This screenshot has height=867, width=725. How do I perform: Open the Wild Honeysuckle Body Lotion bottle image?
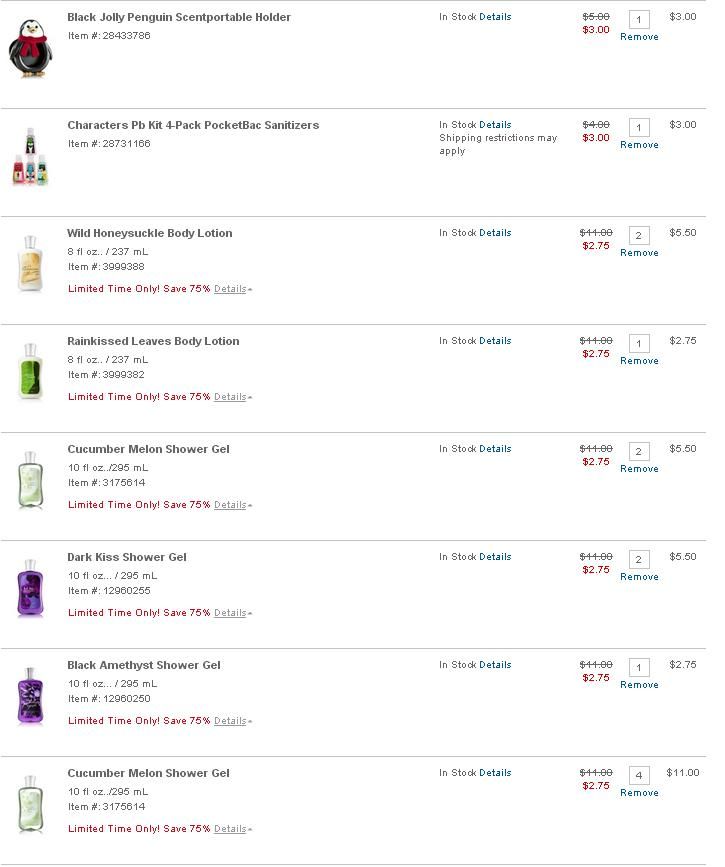coord(30,263)
